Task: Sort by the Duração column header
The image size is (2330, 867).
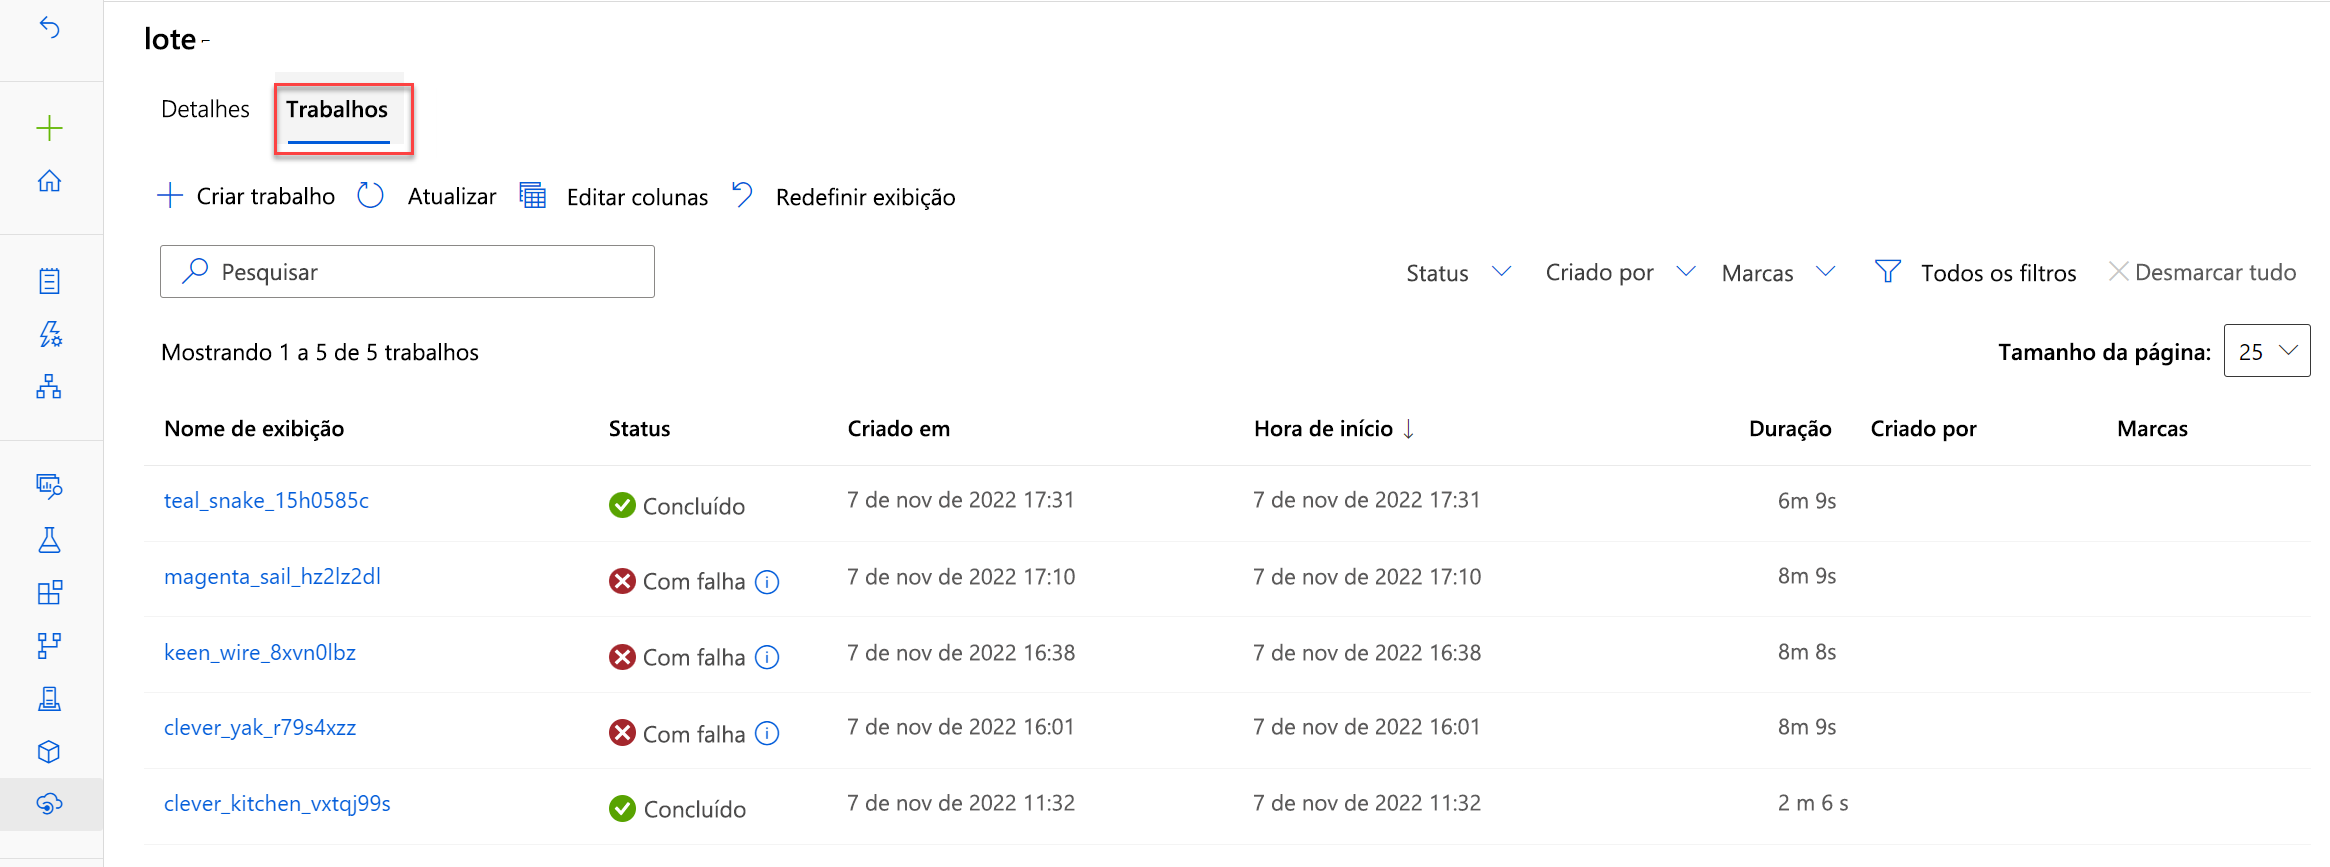Action: (x=1790, y=429)
